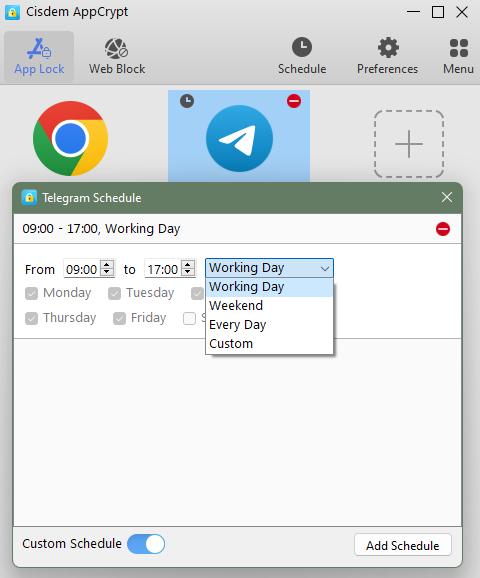Choose Custom from dropdown list
The height and width of the screenshot is (578, 480).
click(x=269, y=344)
